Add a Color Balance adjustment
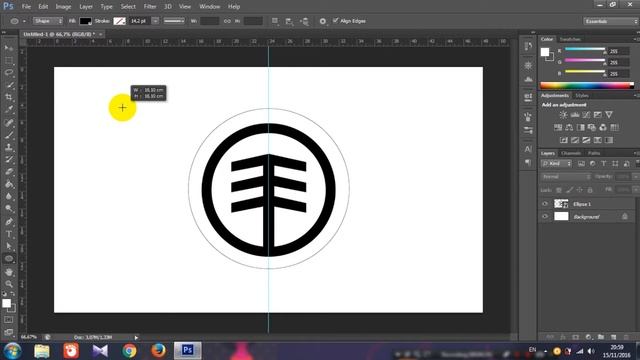640x360 pixels. tap(569, 127)
